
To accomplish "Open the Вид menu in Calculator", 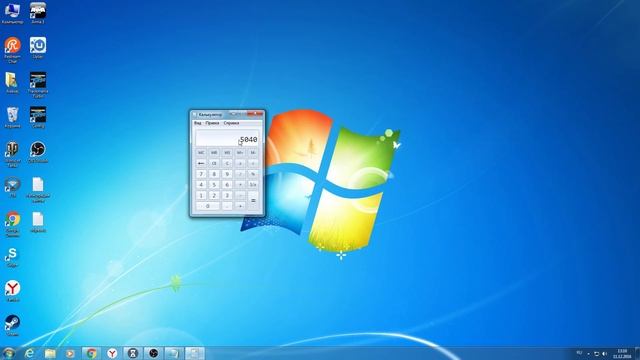I will tap(198, 123).
